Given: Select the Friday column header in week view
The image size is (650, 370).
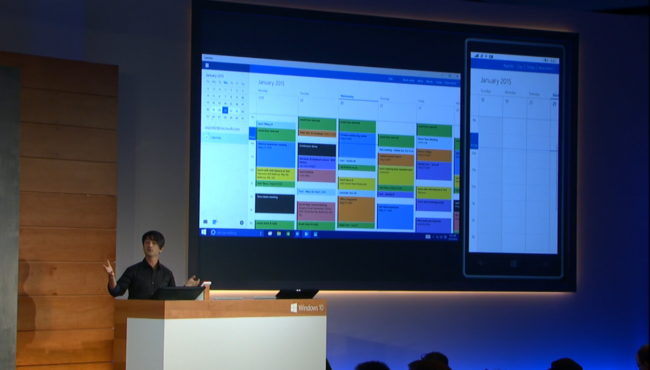Looking at the screenshot, I should [x=420, y=101].
